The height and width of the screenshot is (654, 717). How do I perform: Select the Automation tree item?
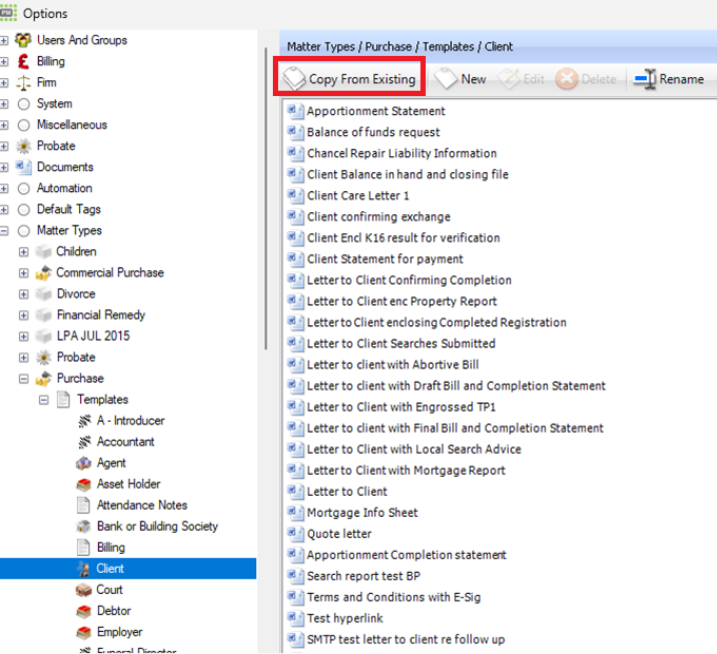point(64,188)
